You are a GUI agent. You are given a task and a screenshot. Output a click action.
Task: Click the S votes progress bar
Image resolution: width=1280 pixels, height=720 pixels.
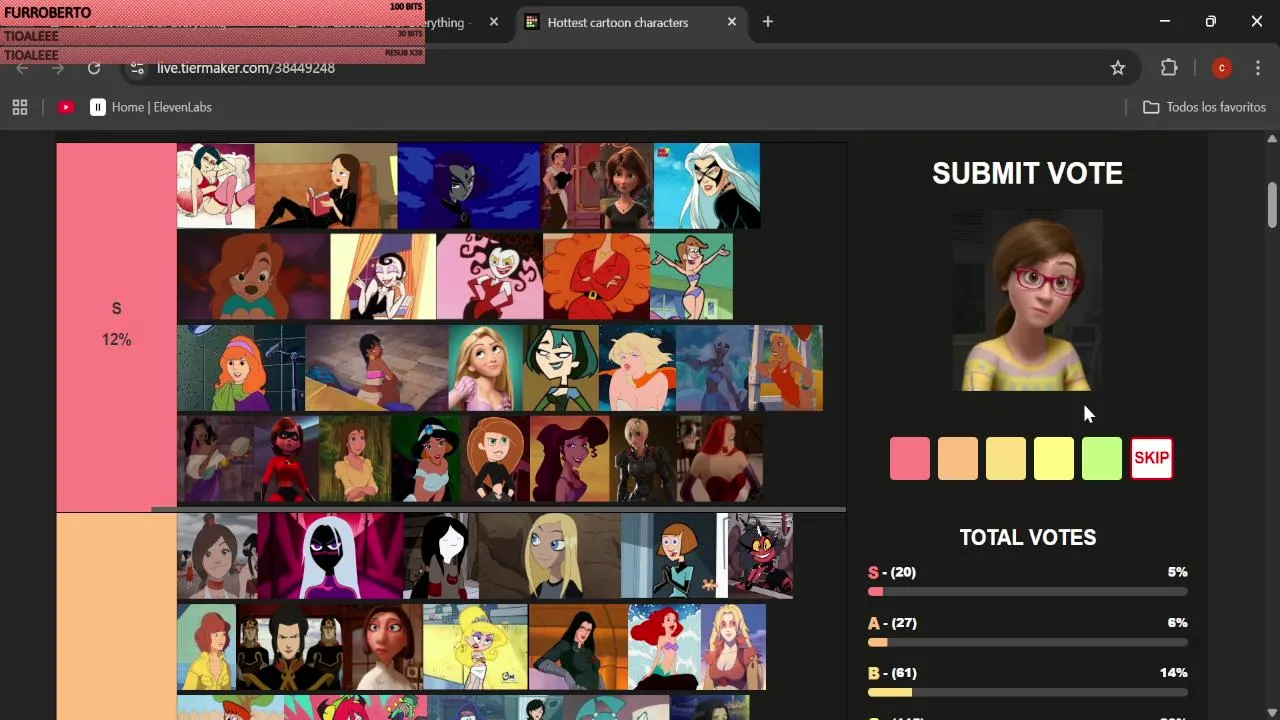pyautogui.click(x=1028, y=592)
